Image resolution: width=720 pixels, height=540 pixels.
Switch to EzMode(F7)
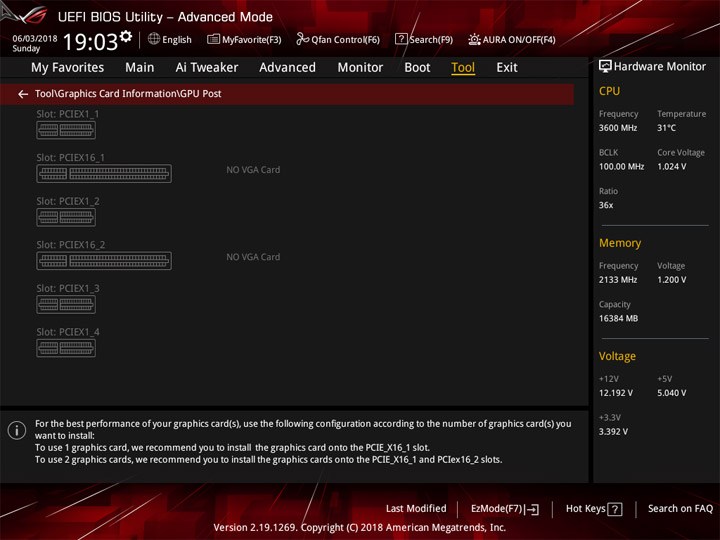coord(505,509)
